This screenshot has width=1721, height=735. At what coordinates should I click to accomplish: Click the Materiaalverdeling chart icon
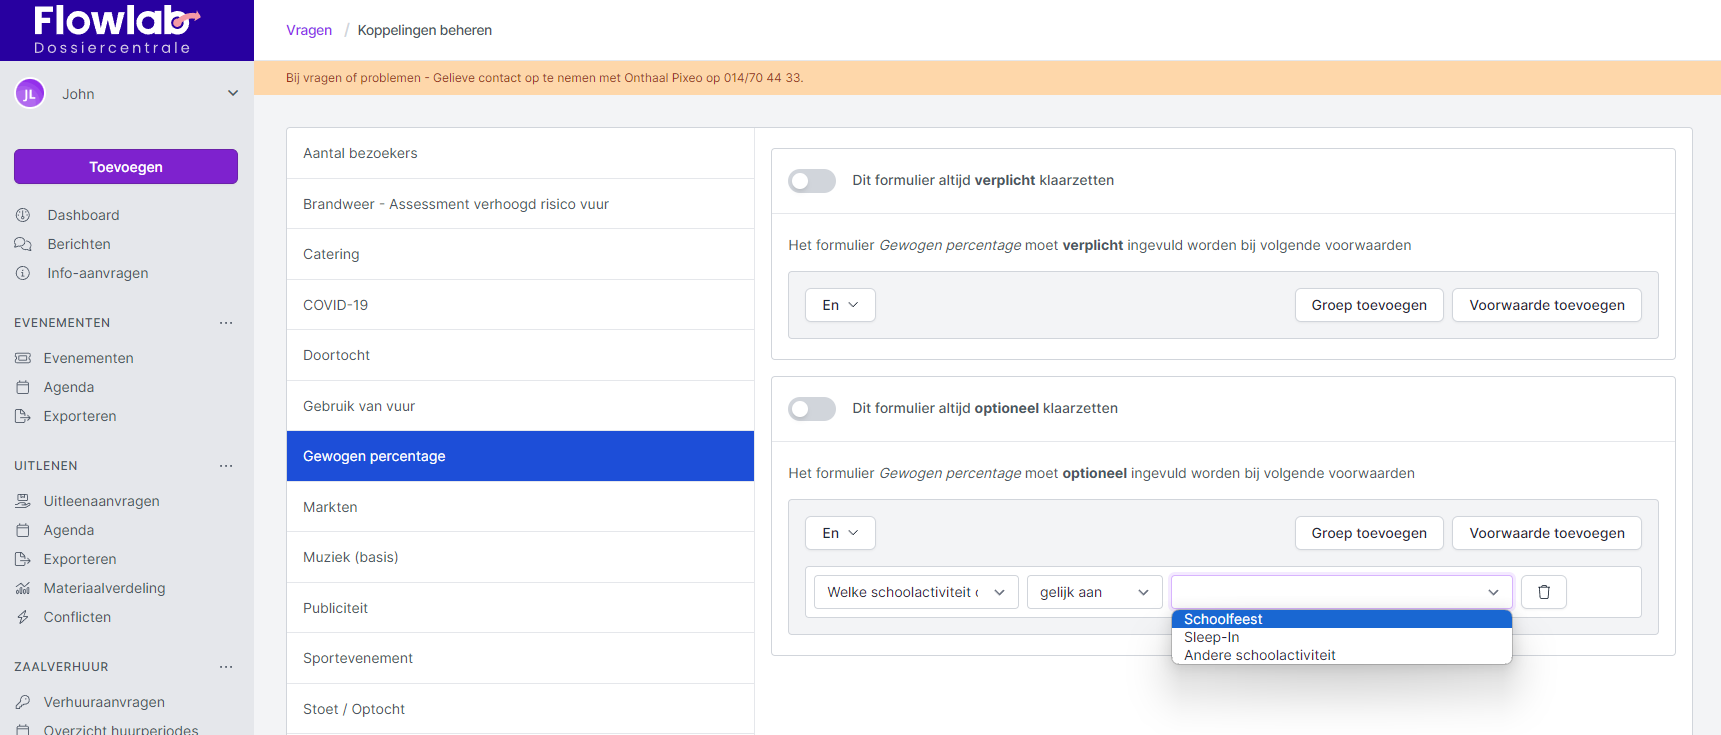coord(23,588)
